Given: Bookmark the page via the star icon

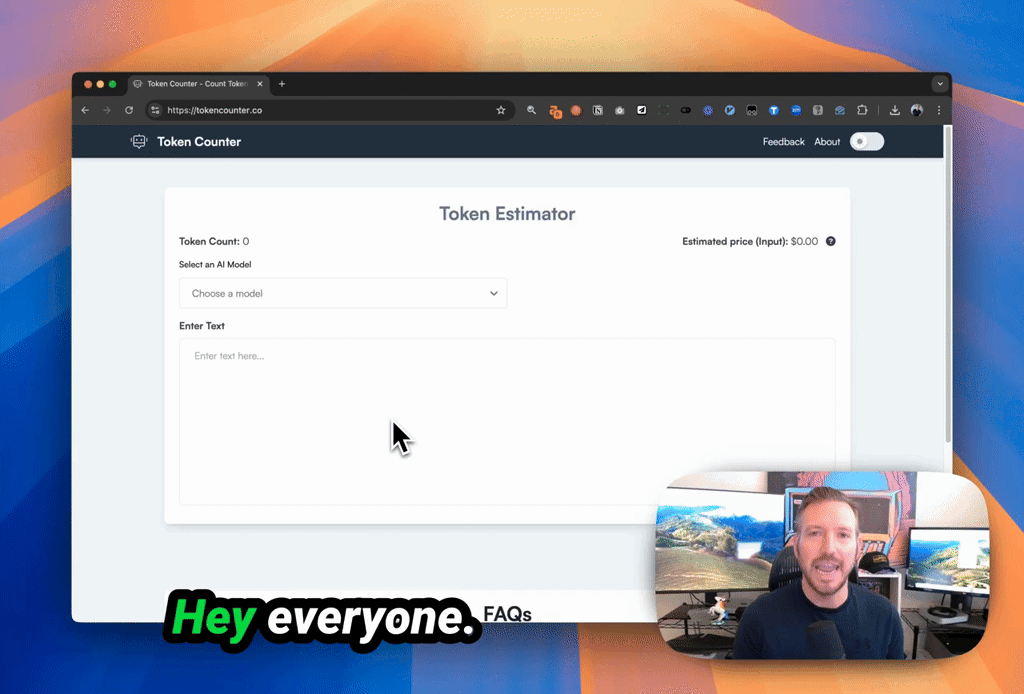Looking at the screenshot, I should [x=500, y=110].
